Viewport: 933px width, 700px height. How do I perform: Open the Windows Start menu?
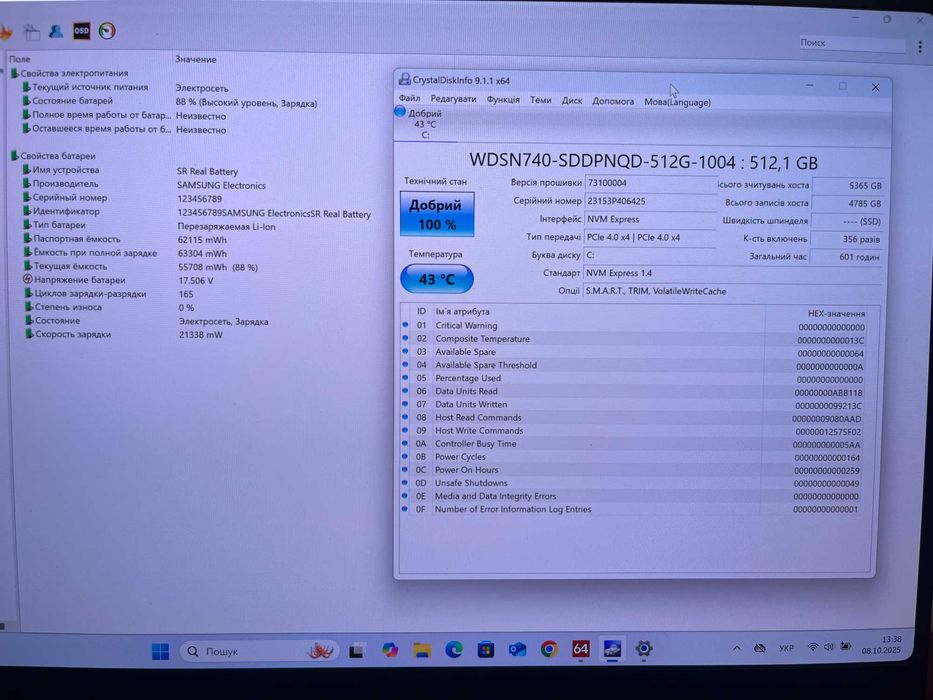(x=160, y=652)
